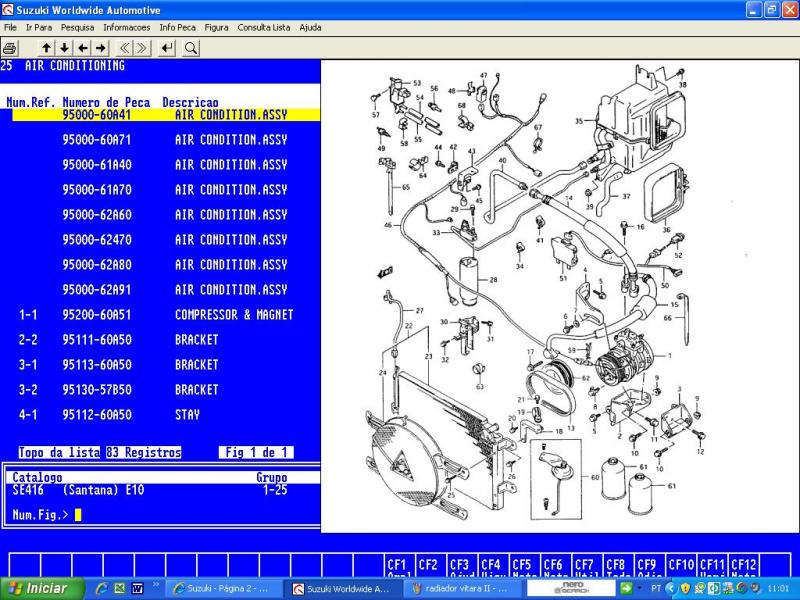Click the Descricao column header
Image resolution: width=800 pixels, height=600 pixels.
tap(190, 103)
